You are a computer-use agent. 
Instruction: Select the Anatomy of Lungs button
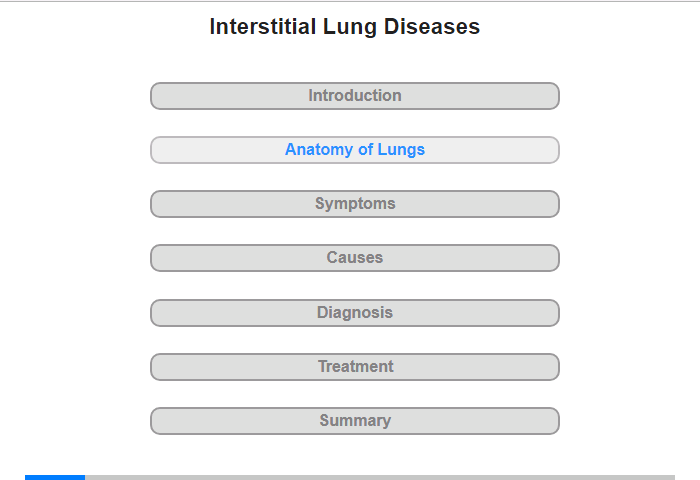click(x=355, y=150)
